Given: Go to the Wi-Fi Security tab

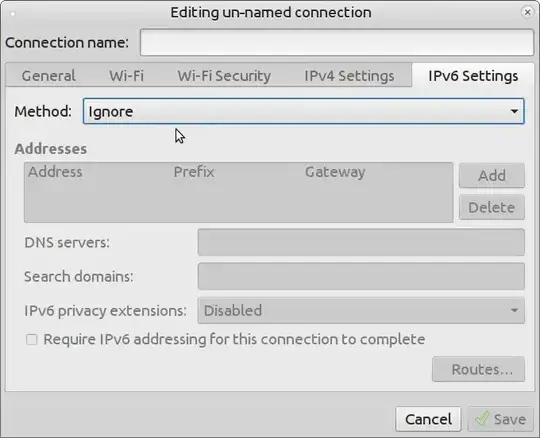Looking at the screenshot, I should coord(224,76).
